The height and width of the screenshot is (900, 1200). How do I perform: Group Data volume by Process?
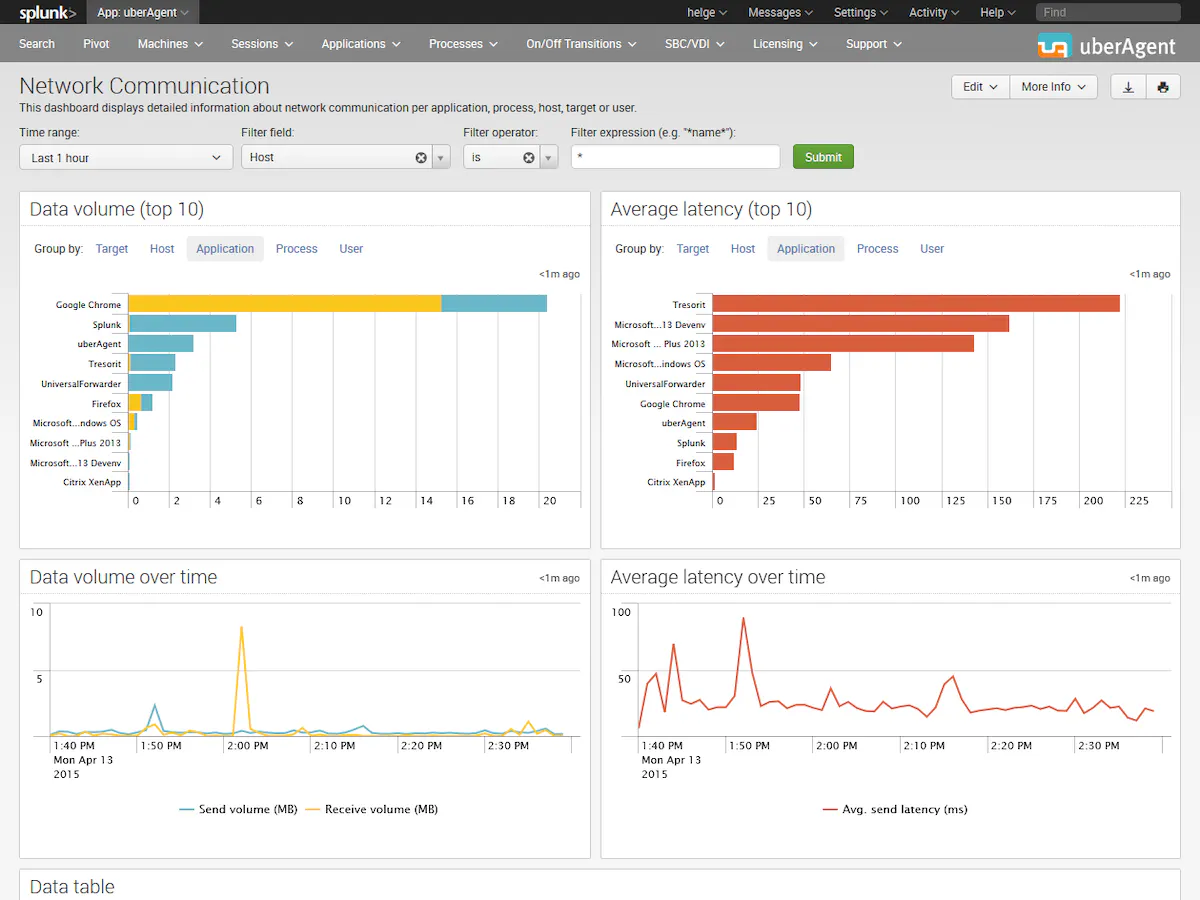[296, 249]
